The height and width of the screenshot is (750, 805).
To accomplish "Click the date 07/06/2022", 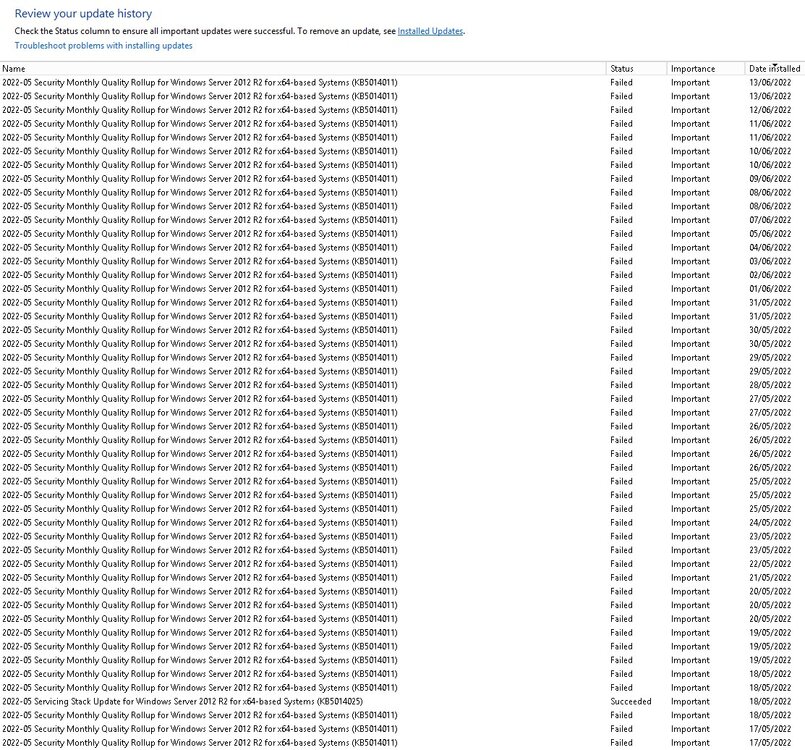I will pos(770,220).
